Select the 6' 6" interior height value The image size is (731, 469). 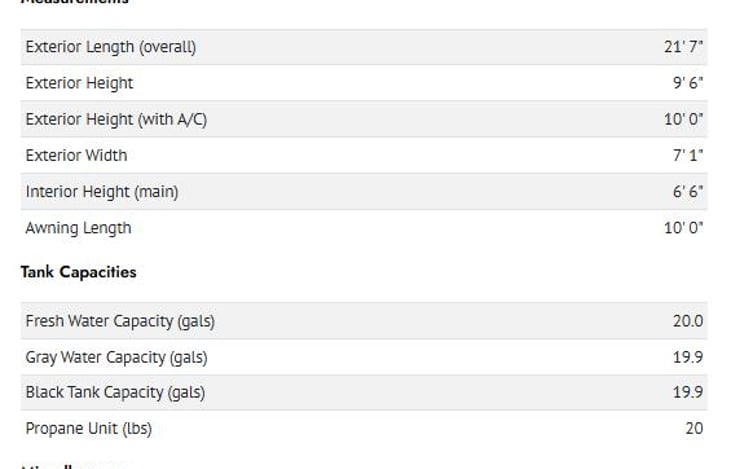(x=688, y=191)
